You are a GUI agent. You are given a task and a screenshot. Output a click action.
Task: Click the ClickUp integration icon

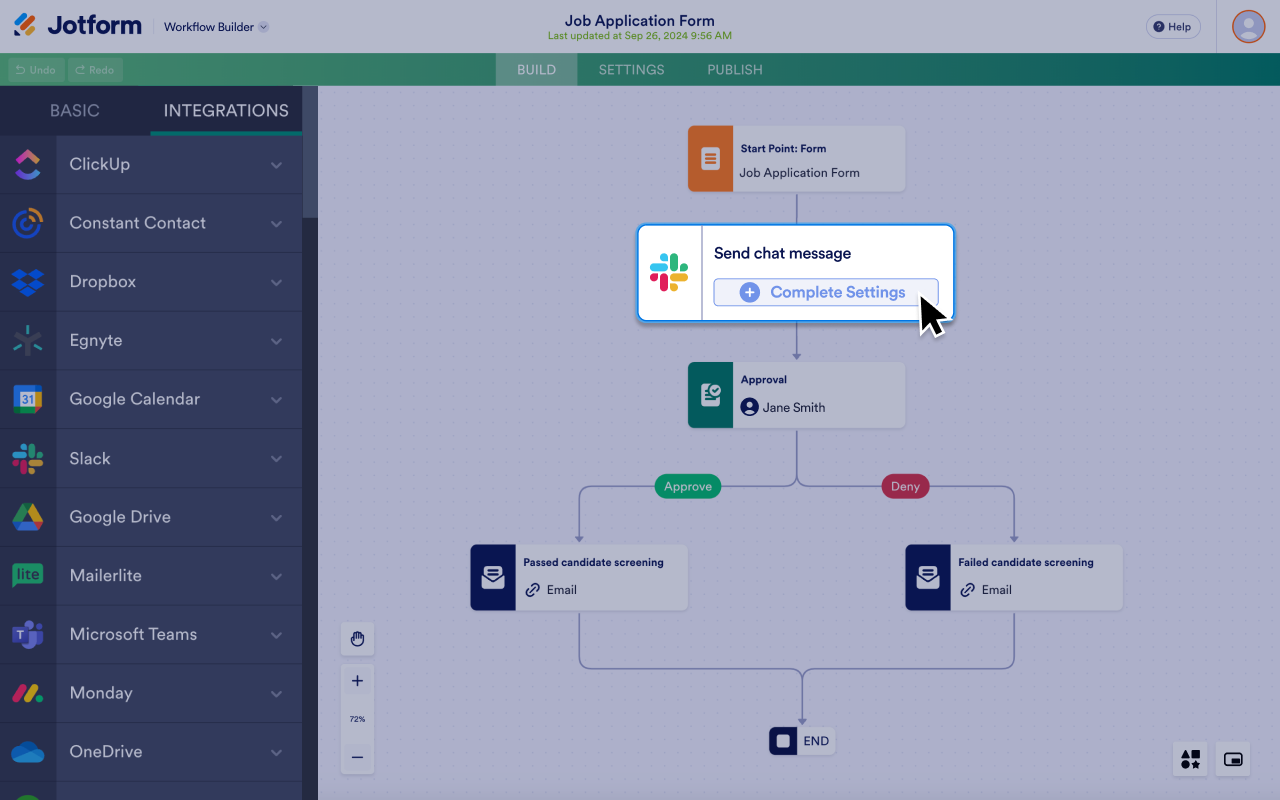[28, 164]
